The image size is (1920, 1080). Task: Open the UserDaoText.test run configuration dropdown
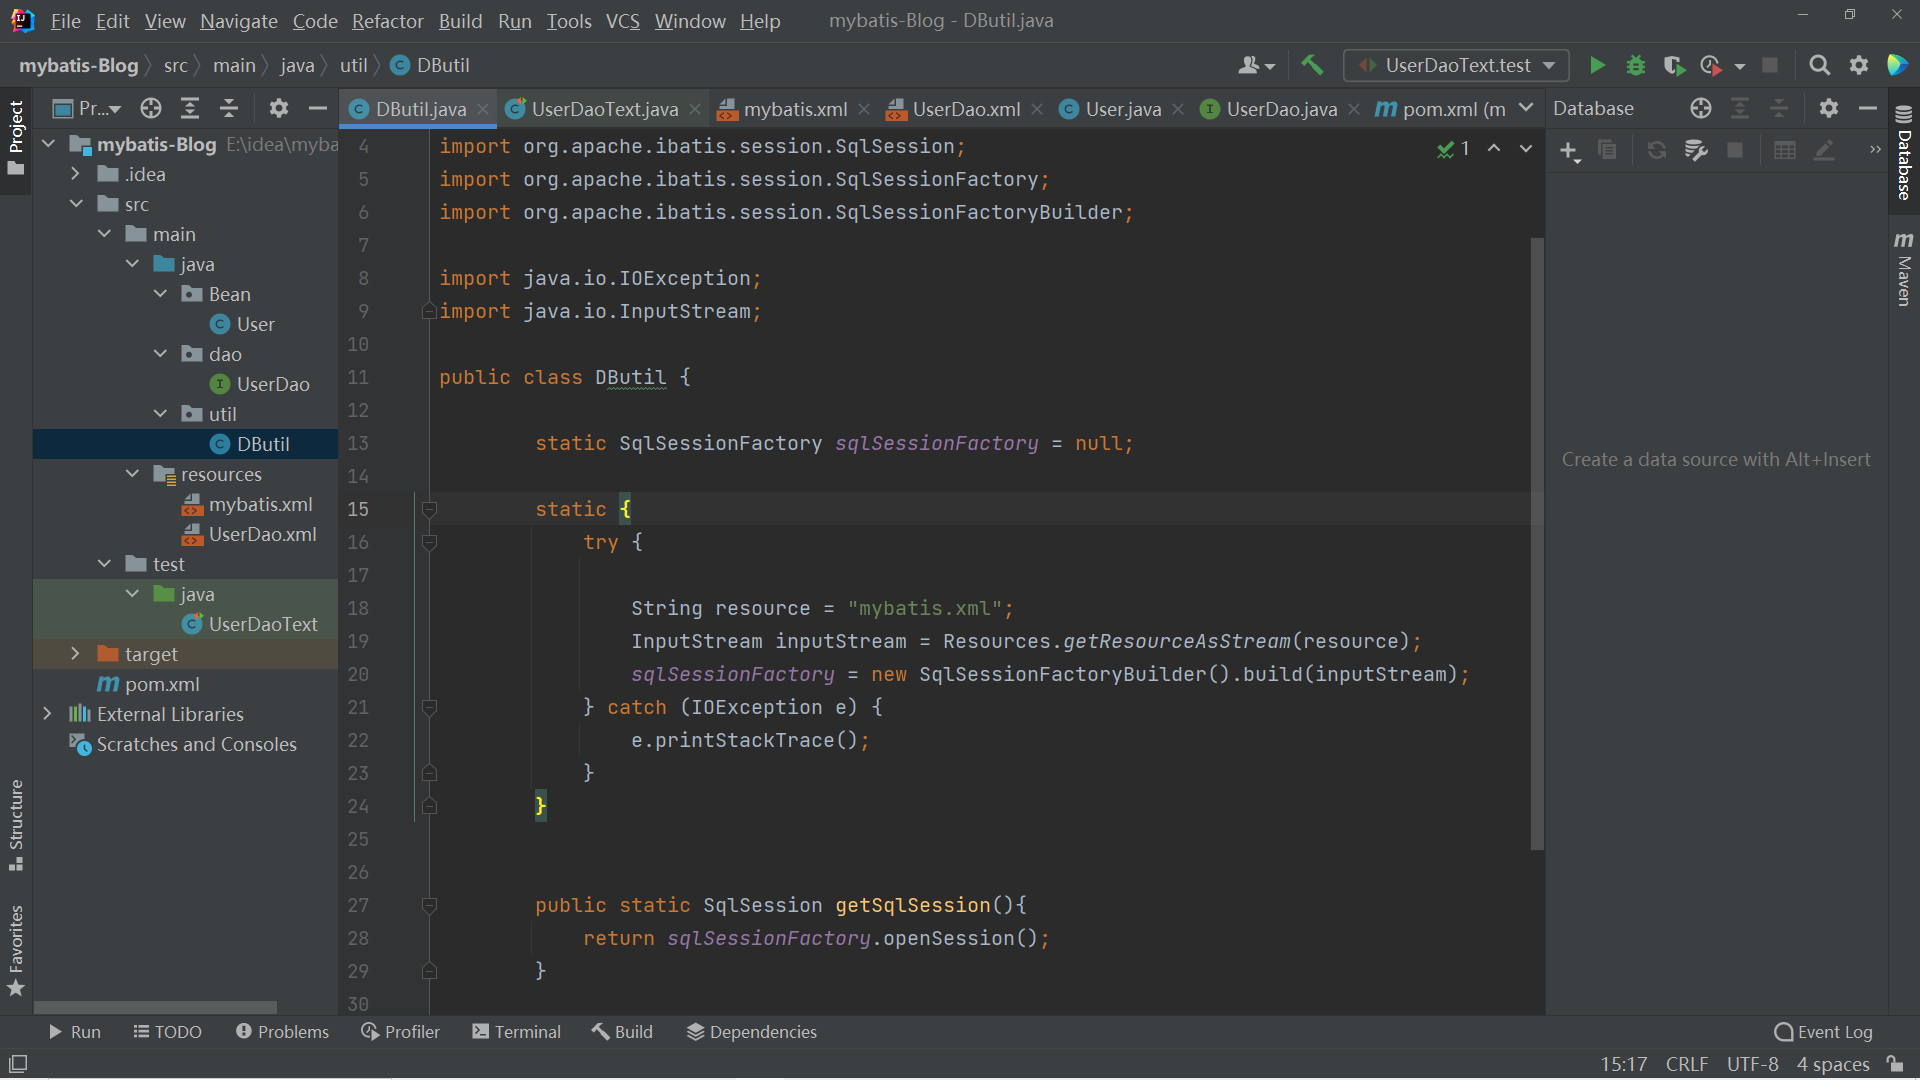(x=1457, y=66)
